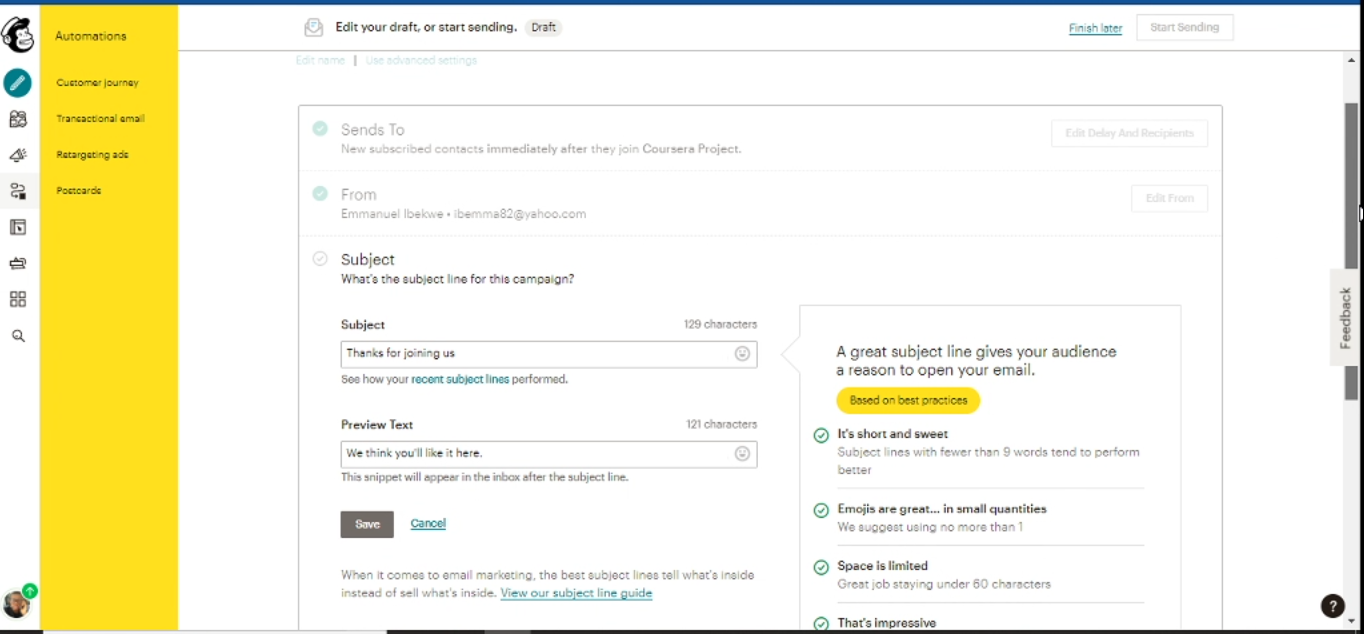Open the Campaigns megaphone icon
This screenshot has width=1368, height=634.
pos(18,155)
